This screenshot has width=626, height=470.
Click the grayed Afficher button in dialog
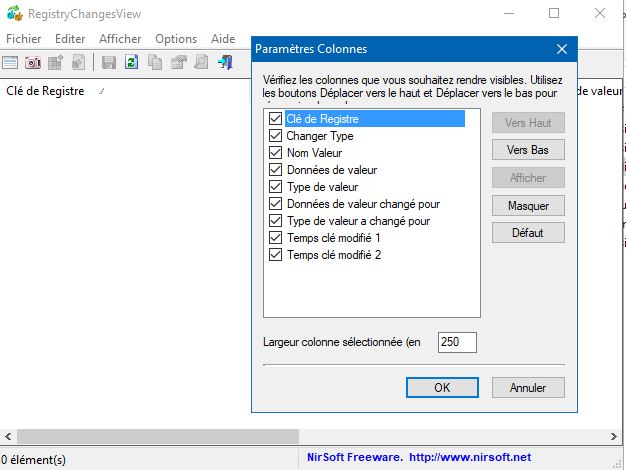[528, 178]
